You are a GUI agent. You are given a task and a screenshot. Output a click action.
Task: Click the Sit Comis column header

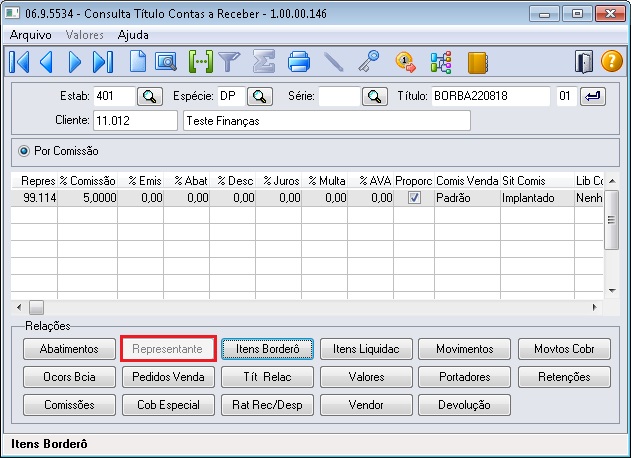[x=537, y=181]
